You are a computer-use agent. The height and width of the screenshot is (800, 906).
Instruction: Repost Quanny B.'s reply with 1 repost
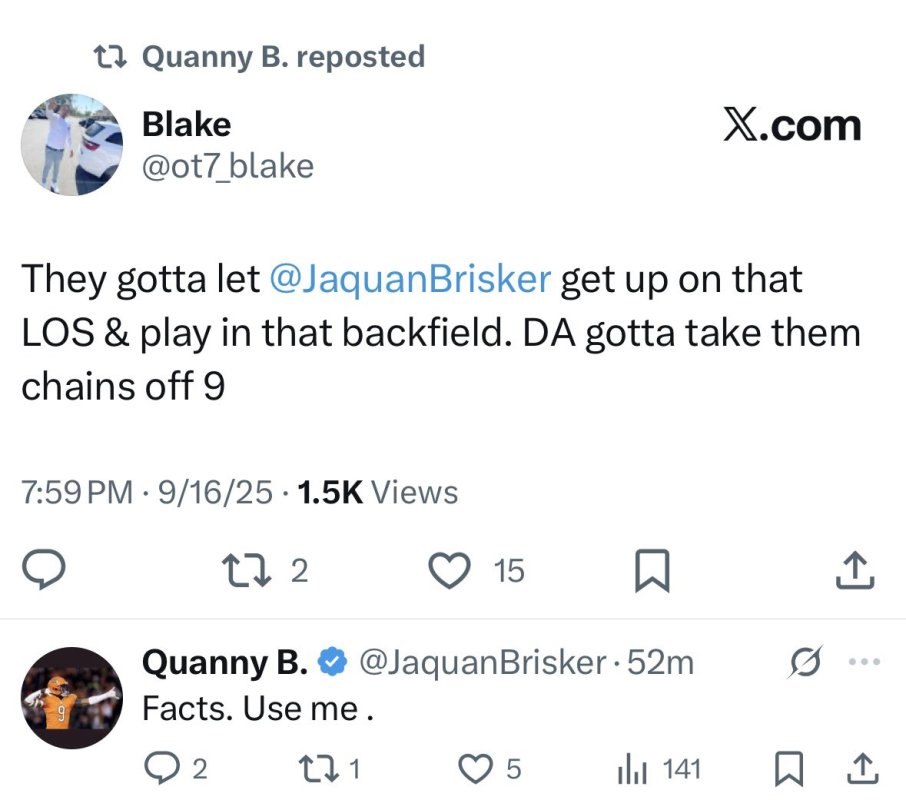pos(329,769)
